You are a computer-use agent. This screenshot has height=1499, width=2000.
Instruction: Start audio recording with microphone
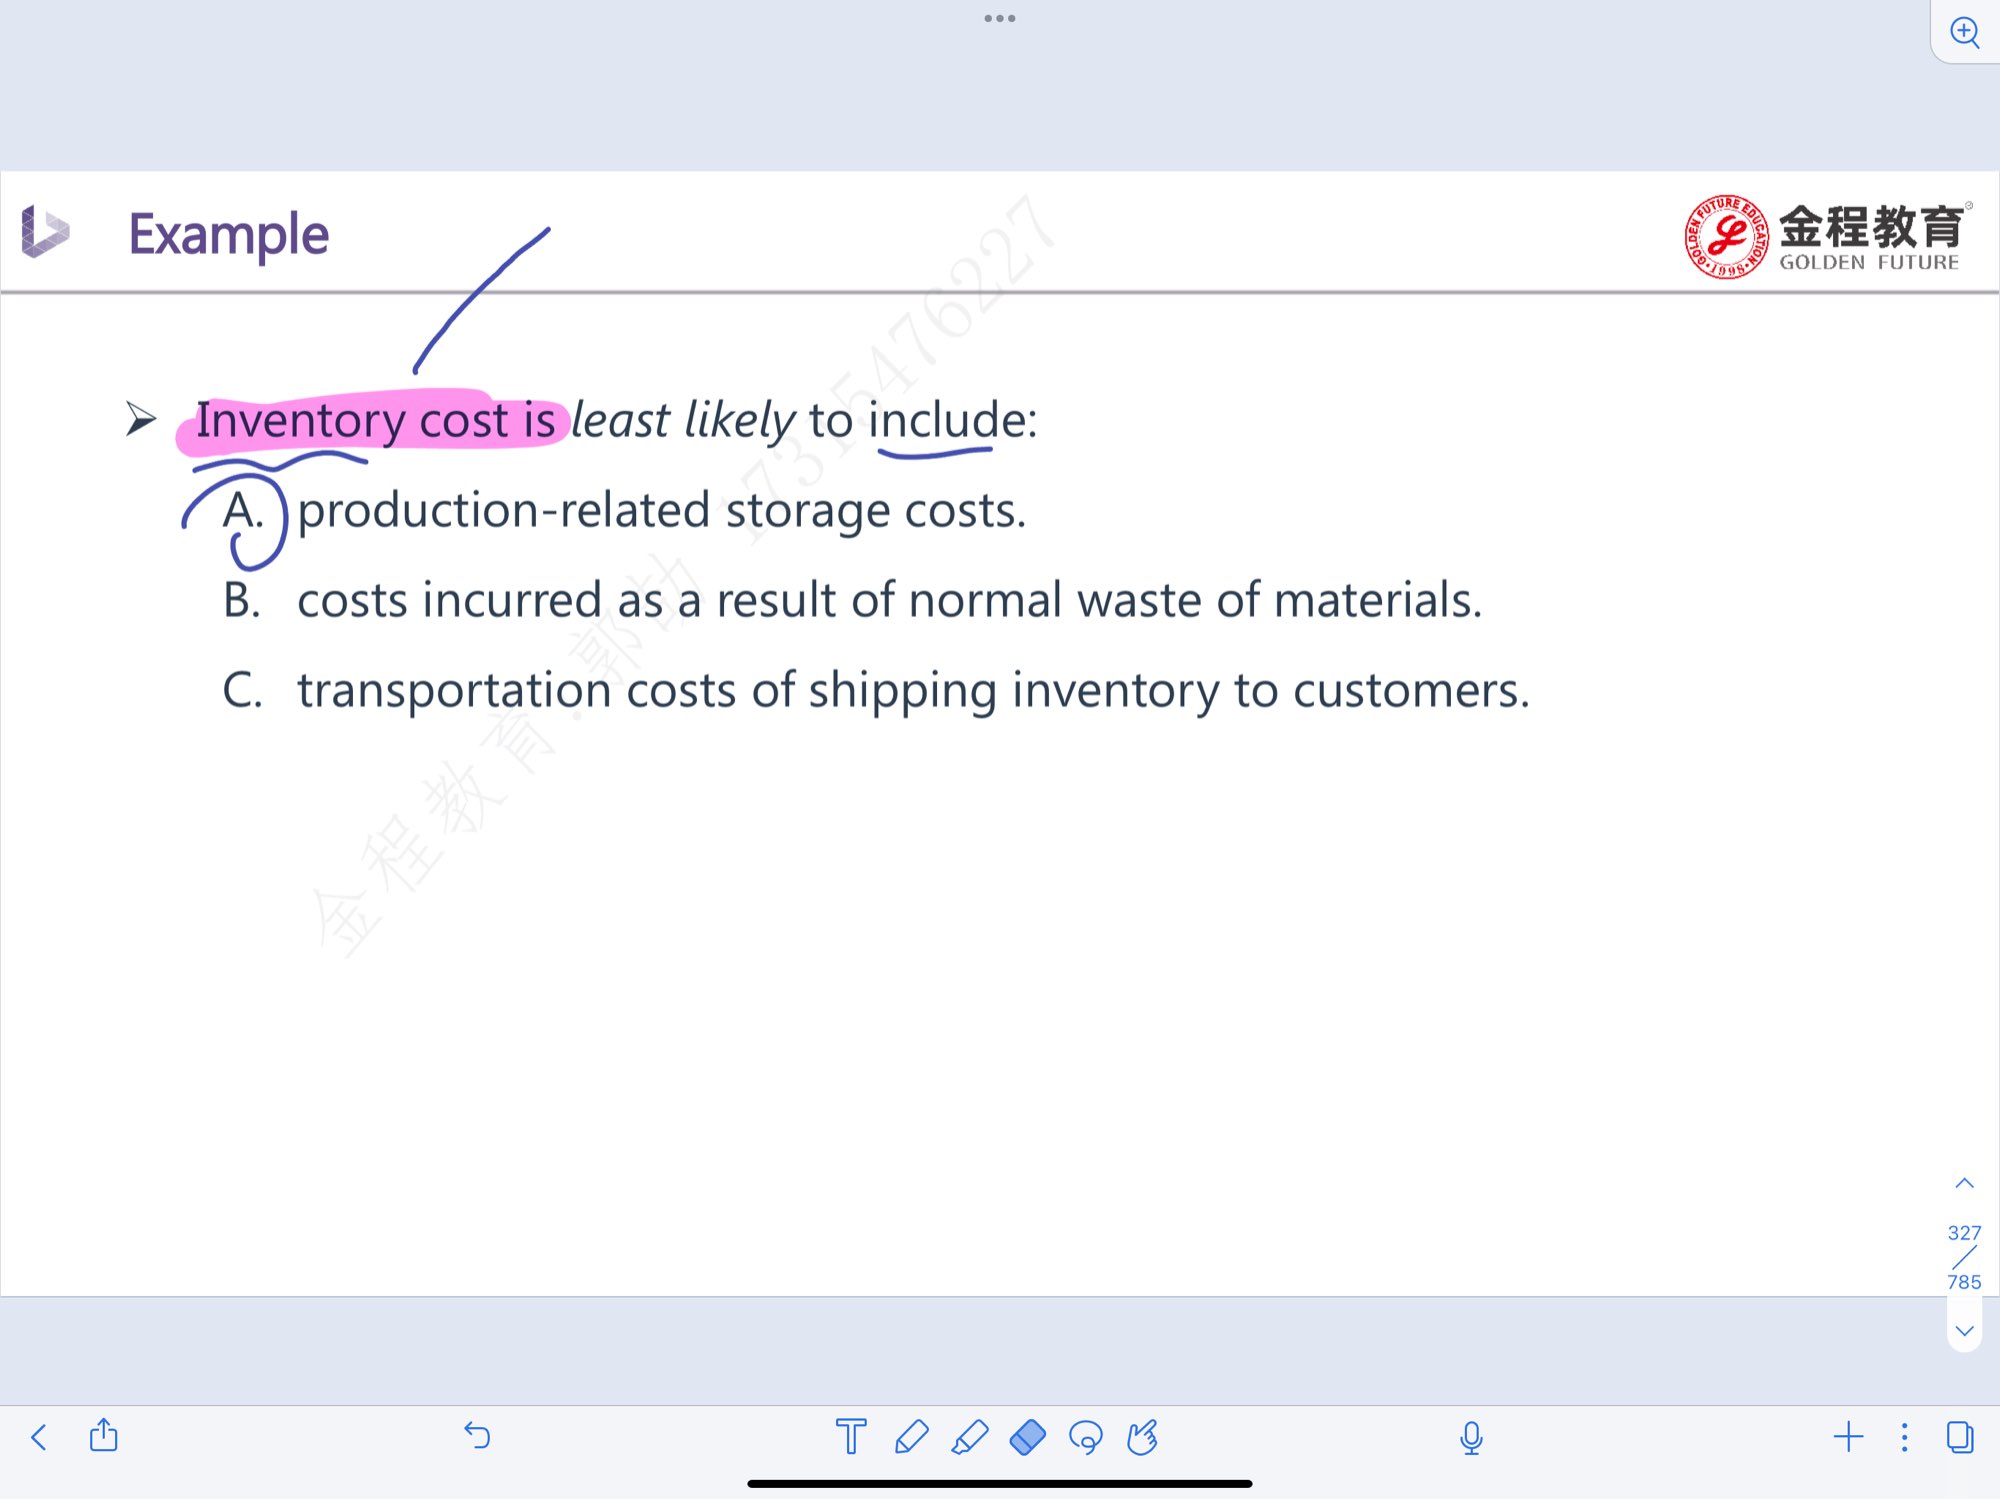pos(1471,1437)
